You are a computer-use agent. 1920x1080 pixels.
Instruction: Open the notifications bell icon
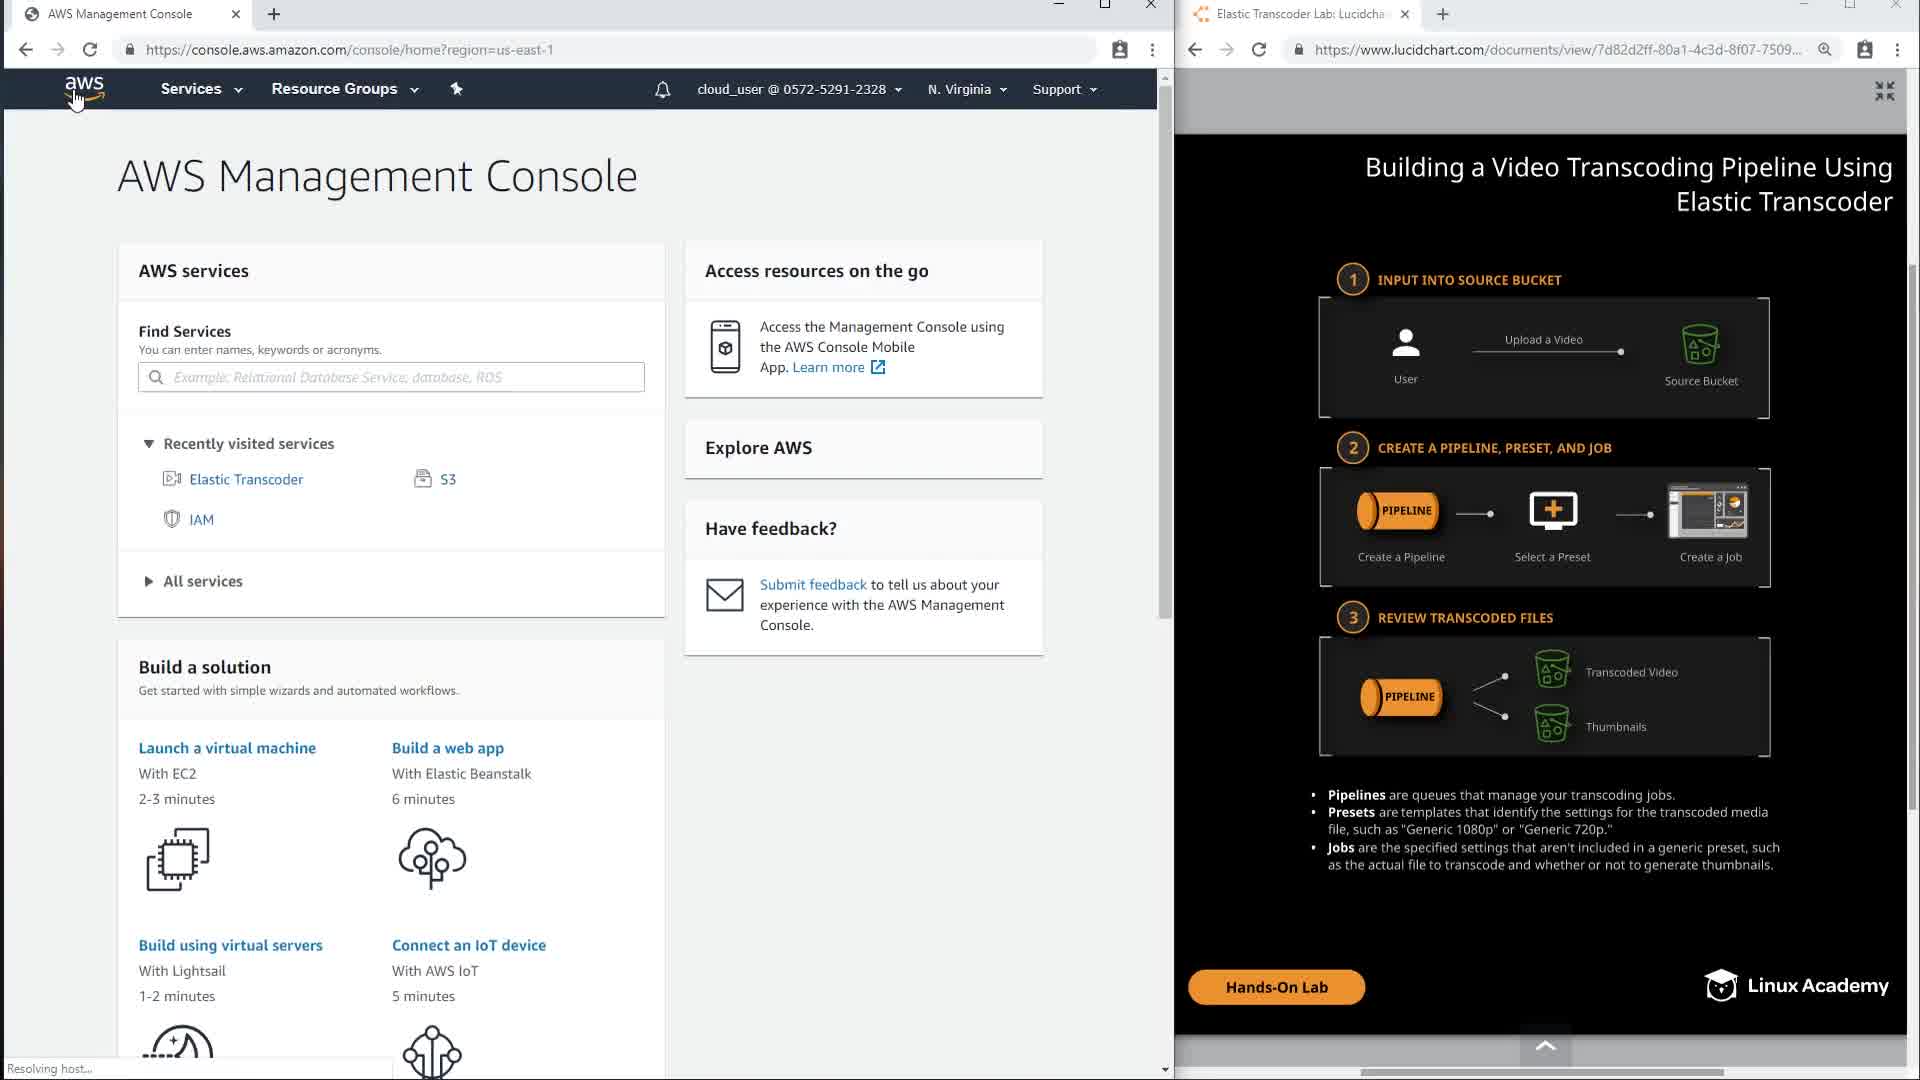click(x=662, y=90)
